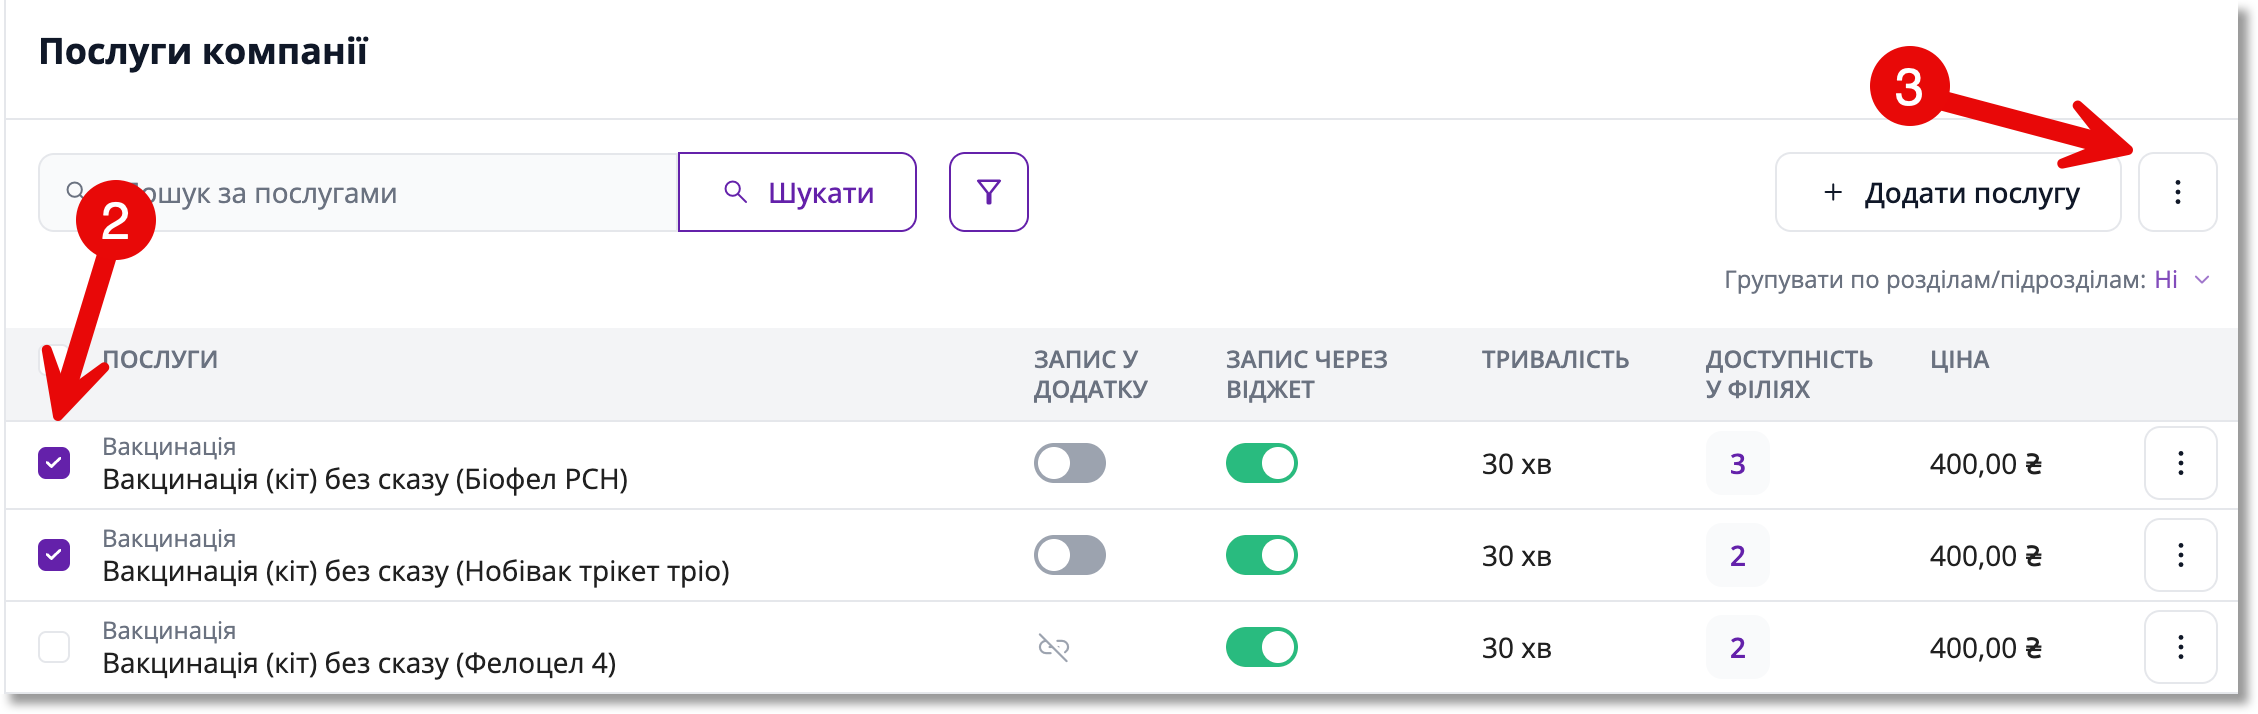Viewport: 2258px width, 714px height.
Task: Uncheck the Біофел PCH service checkbox
Action: click(54, 463)
